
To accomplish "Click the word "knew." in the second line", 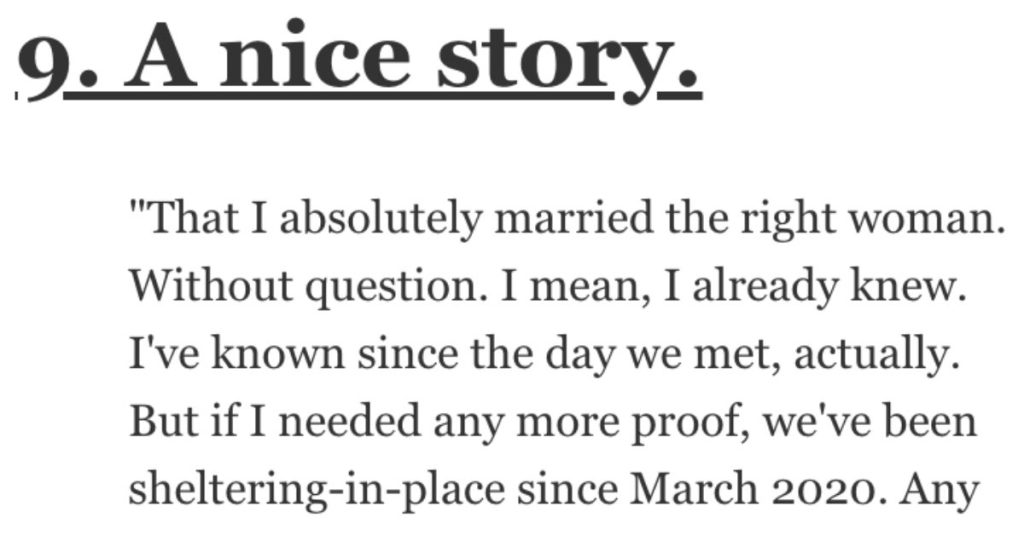I will [908, 286].
